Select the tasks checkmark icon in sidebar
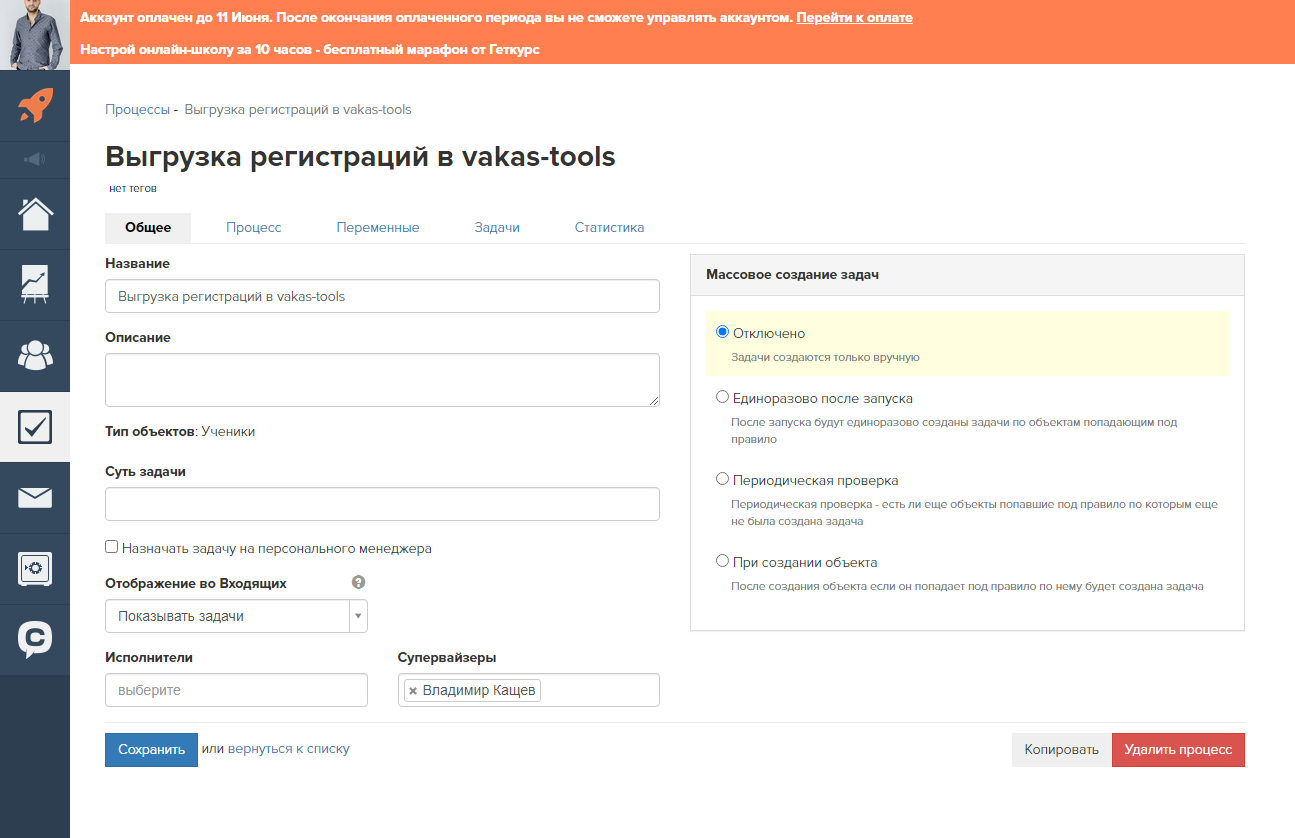Screen dimensions: 1295x838 (x=35, y=426)
